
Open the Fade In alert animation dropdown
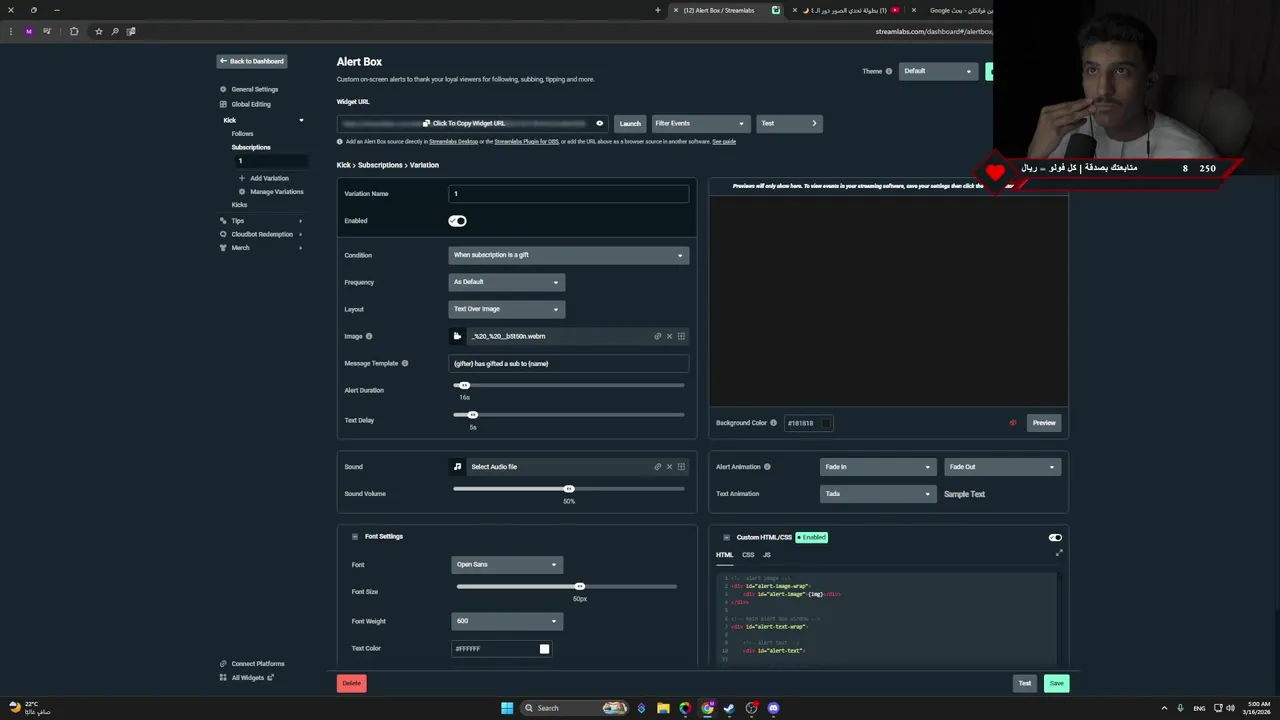tap(877, 467)
